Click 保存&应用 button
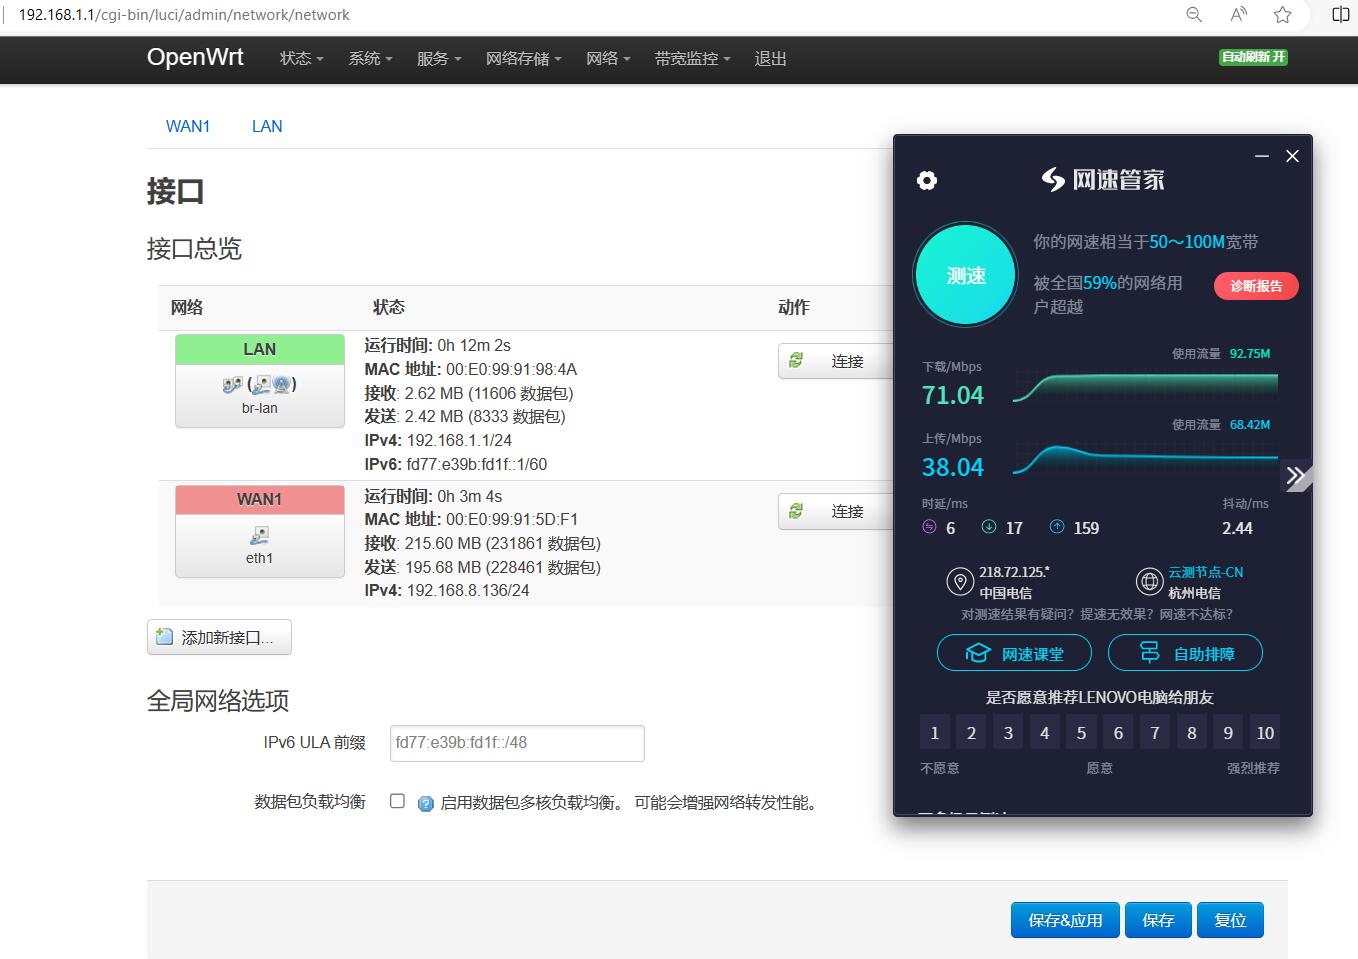Viewport: 1358px width, 959px height. point(1065,920)
